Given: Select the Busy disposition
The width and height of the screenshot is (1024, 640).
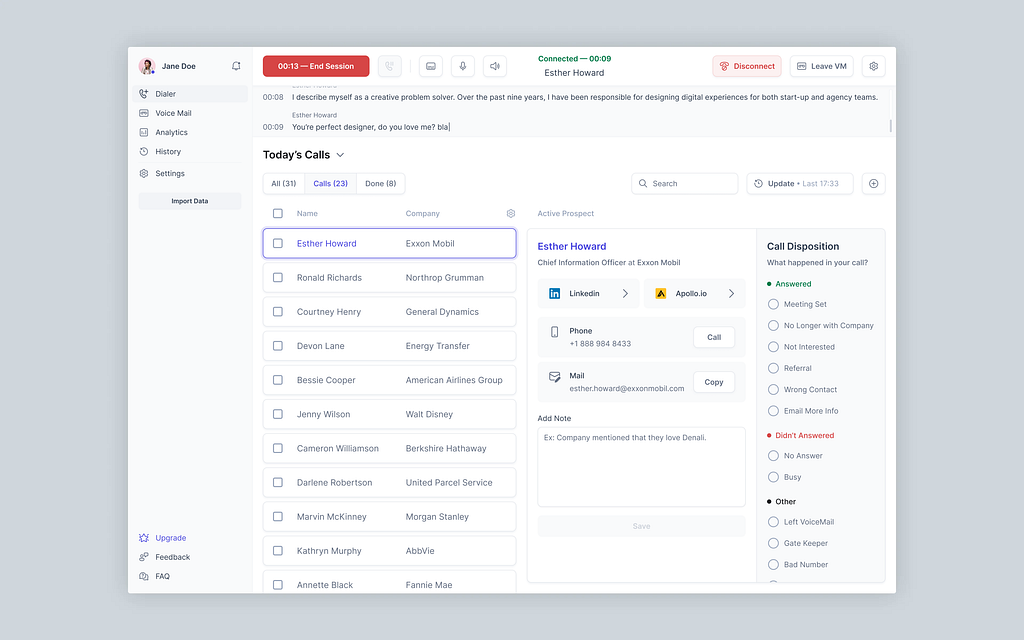Looking at the screenshot, I should tap(773, 477).
